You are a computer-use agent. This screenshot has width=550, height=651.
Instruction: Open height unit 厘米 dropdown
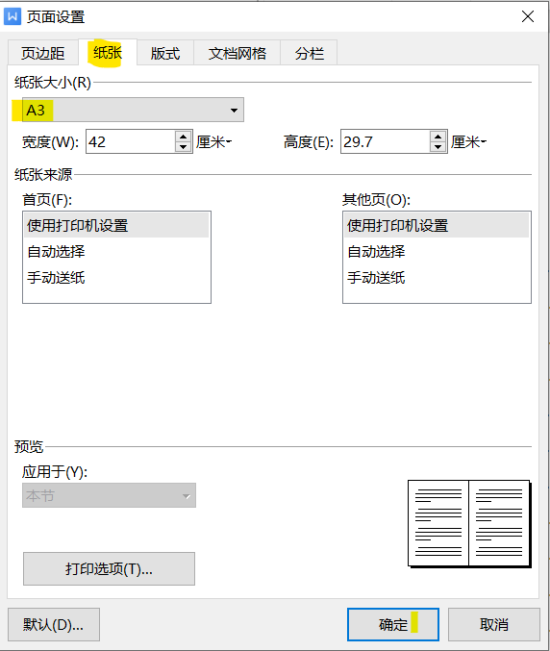[469, 142]
